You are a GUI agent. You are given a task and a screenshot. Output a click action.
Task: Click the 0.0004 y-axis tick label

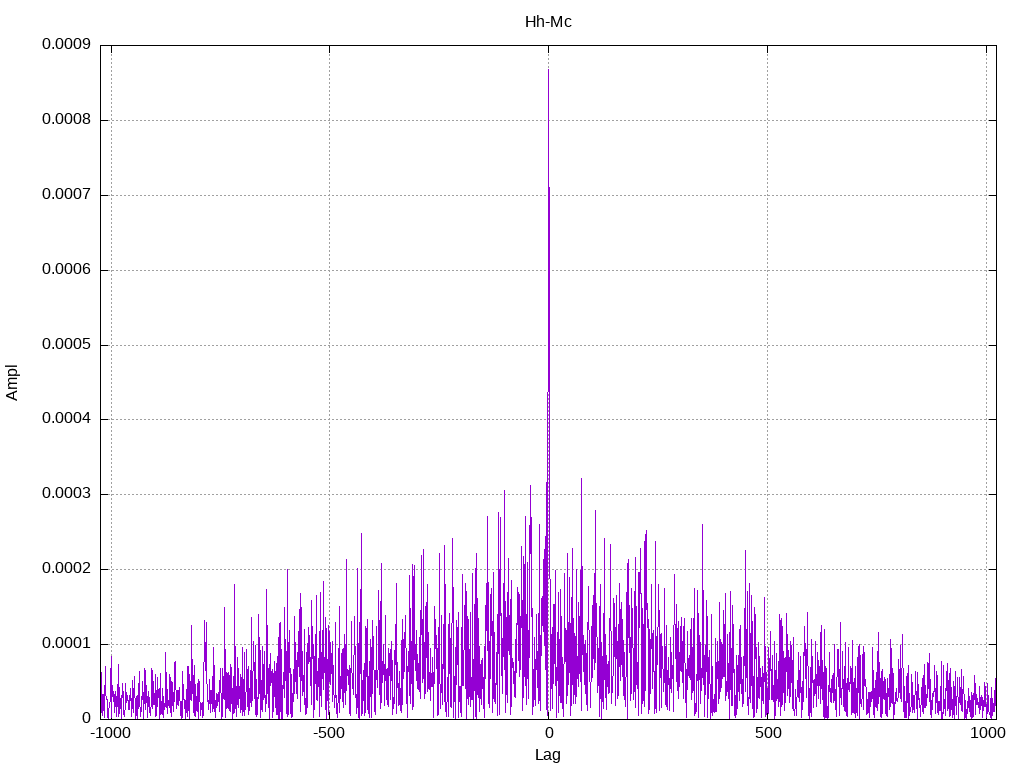pyautogui.click(x=66, y=419)
